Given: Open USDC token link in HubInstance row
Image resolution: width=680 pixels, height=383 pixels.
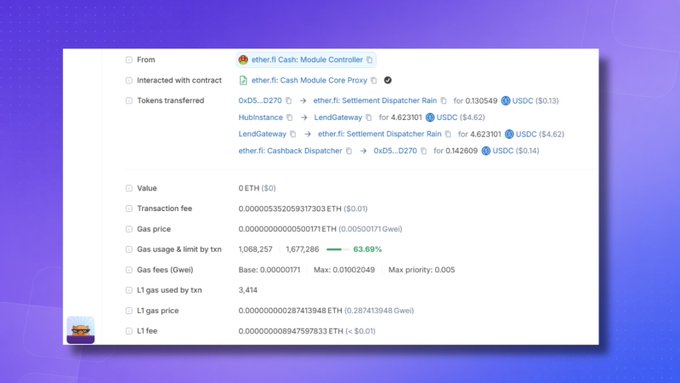Looking at the screenshot, I should point(447,118).
